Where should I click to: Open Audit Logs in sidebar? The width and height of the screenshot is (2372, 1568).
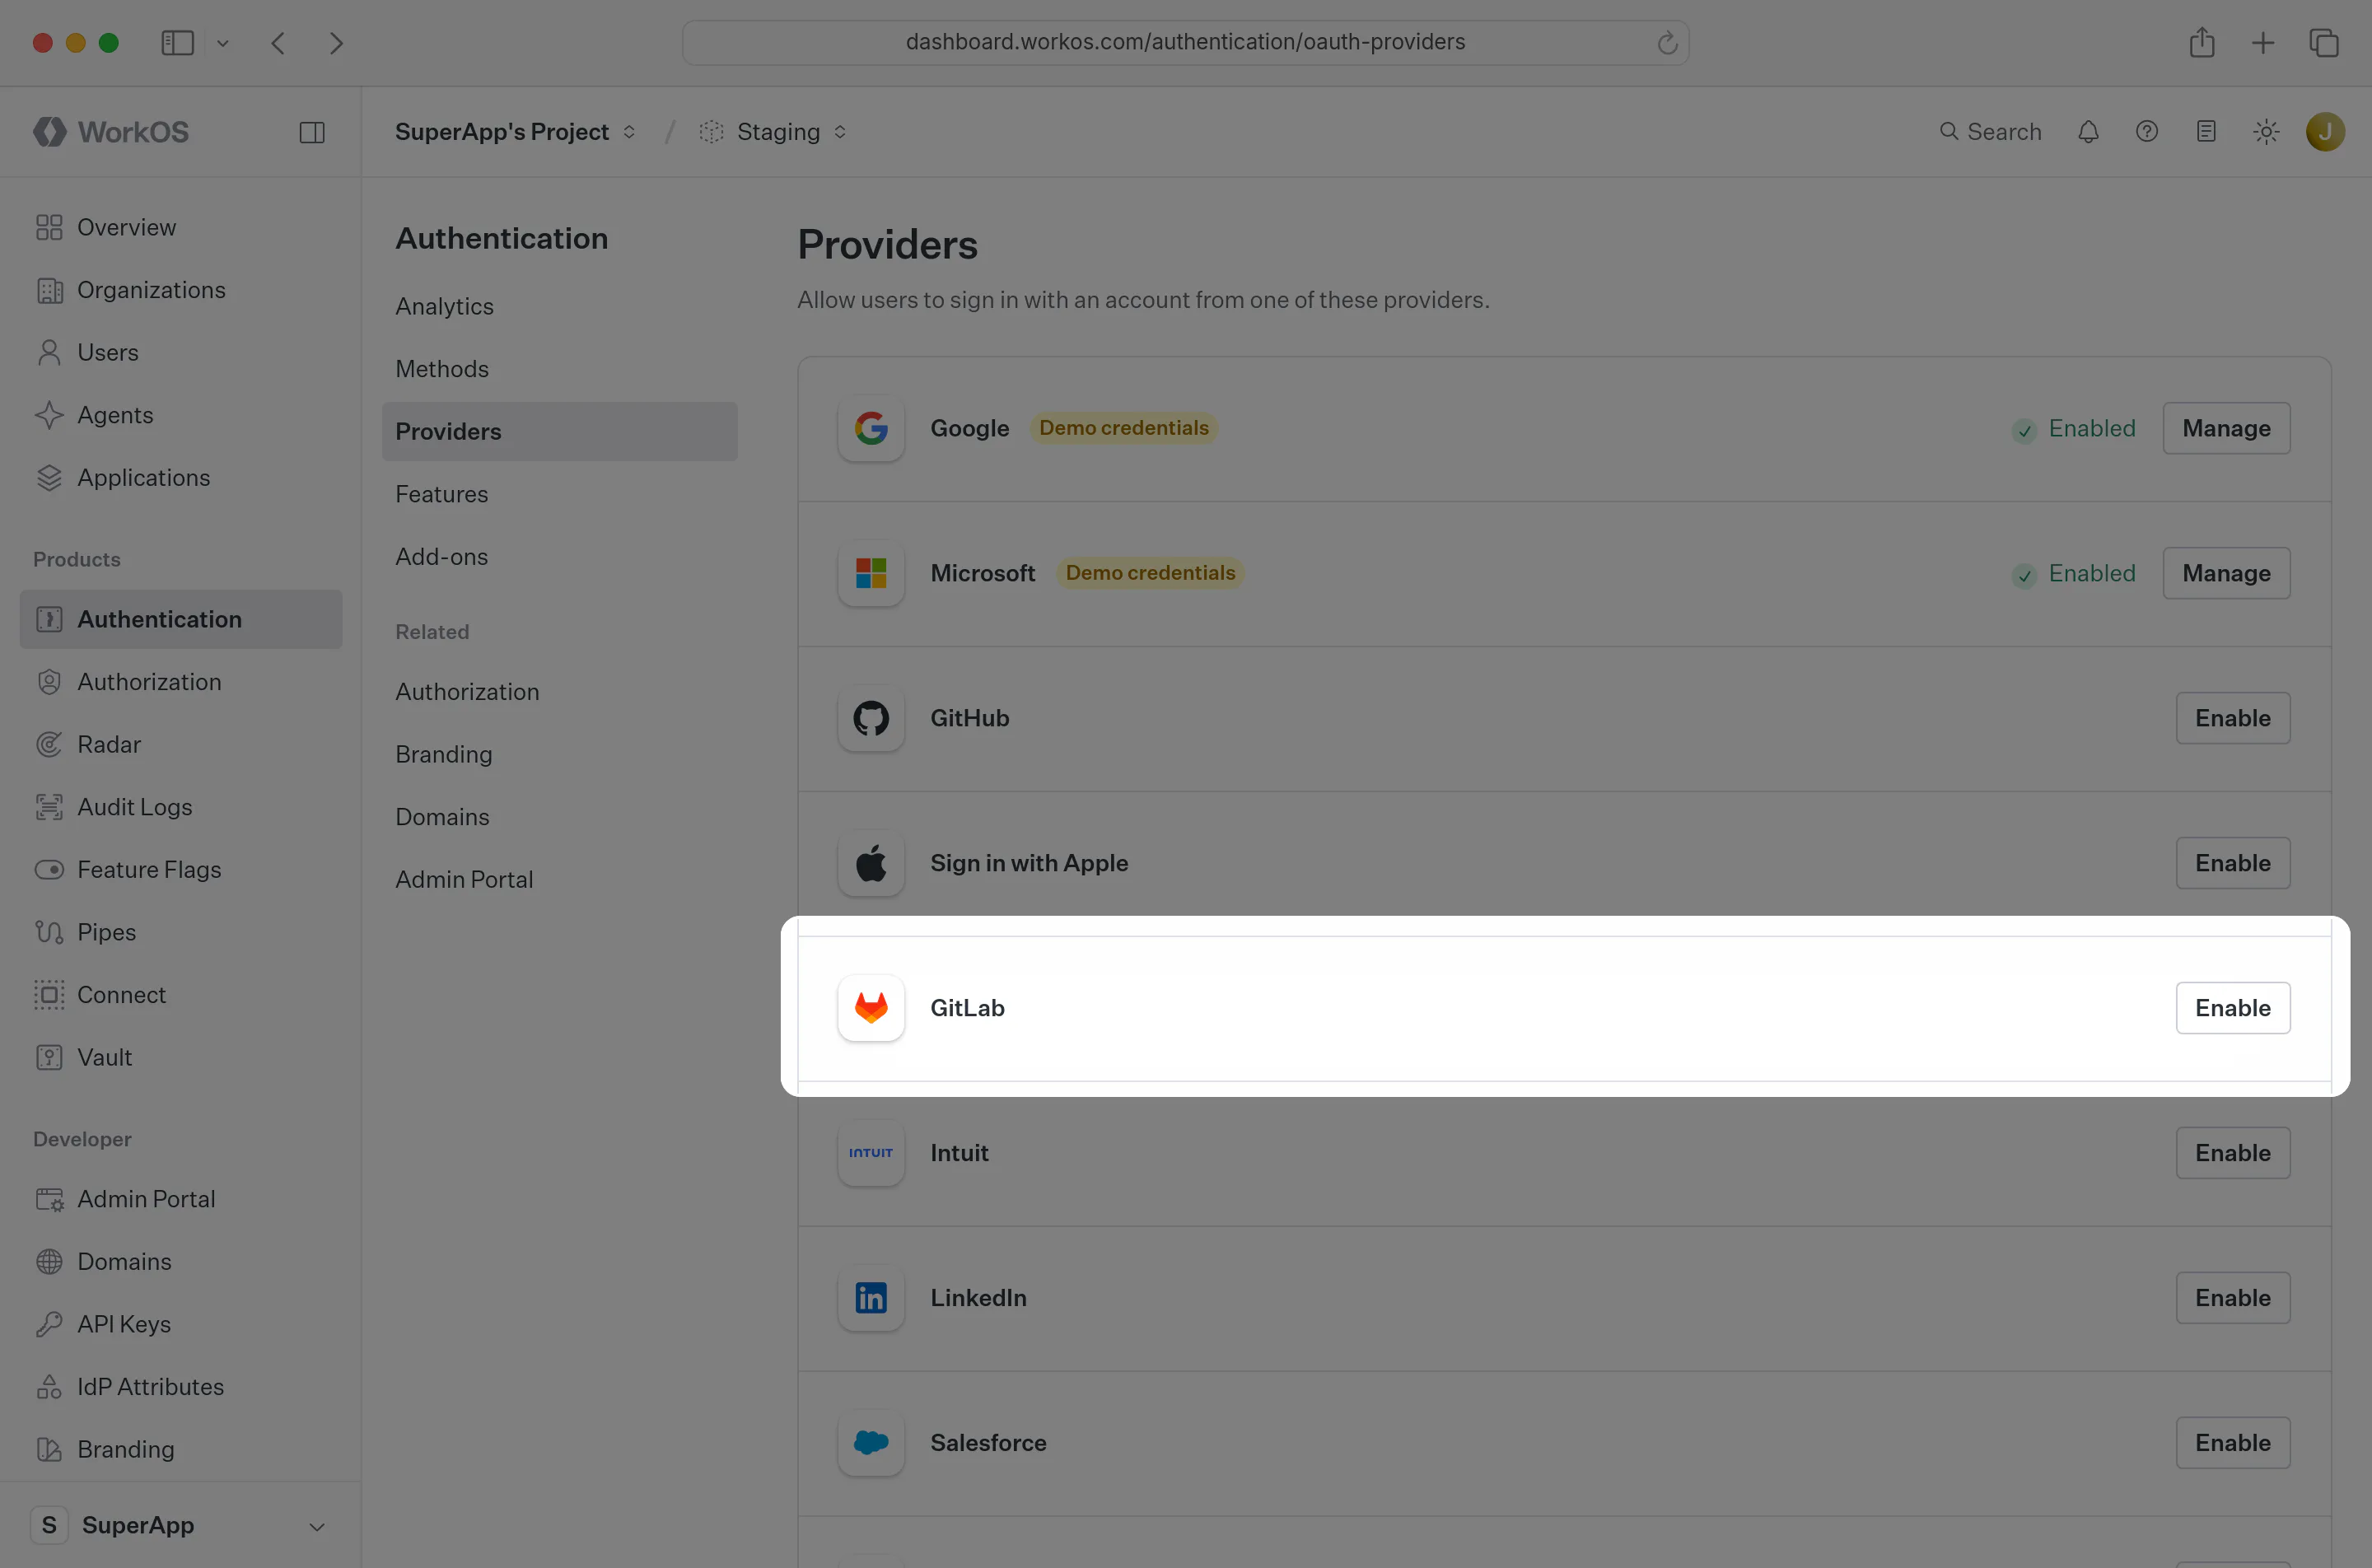coord(181,807)
